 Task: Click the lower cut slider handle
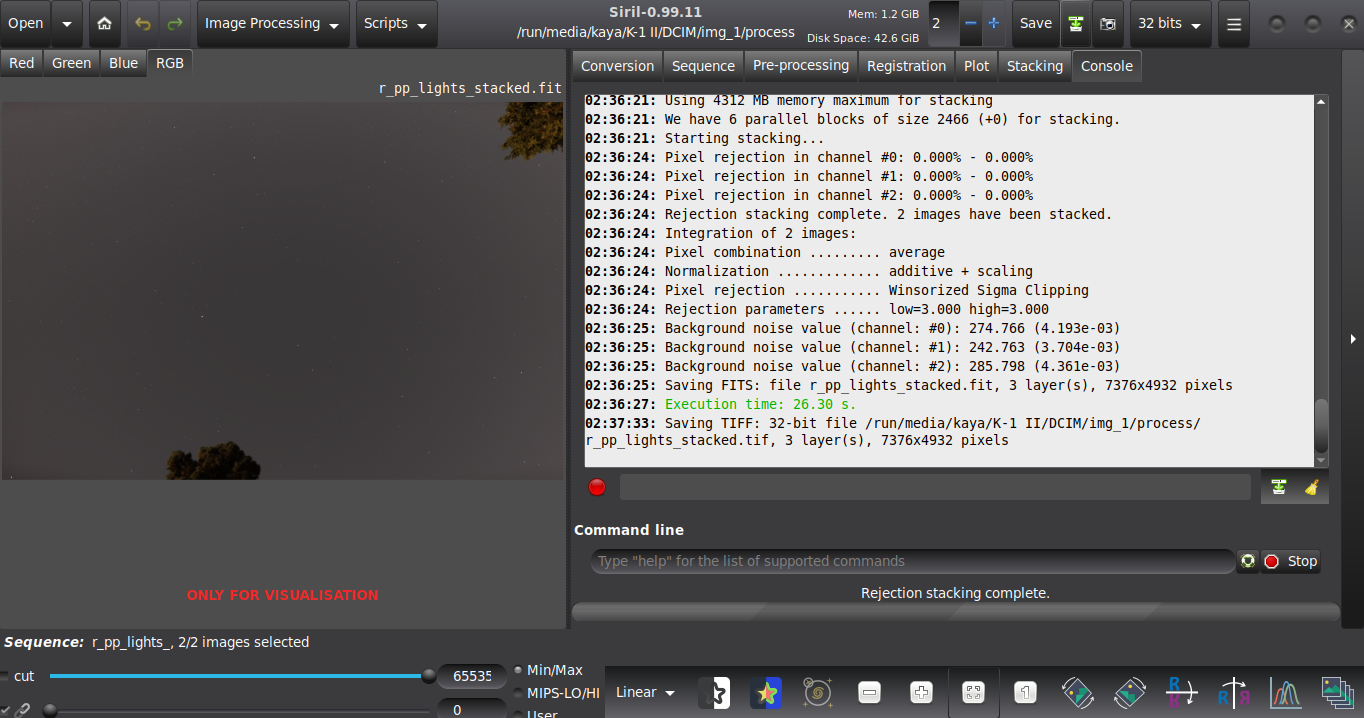coord(49,710)
